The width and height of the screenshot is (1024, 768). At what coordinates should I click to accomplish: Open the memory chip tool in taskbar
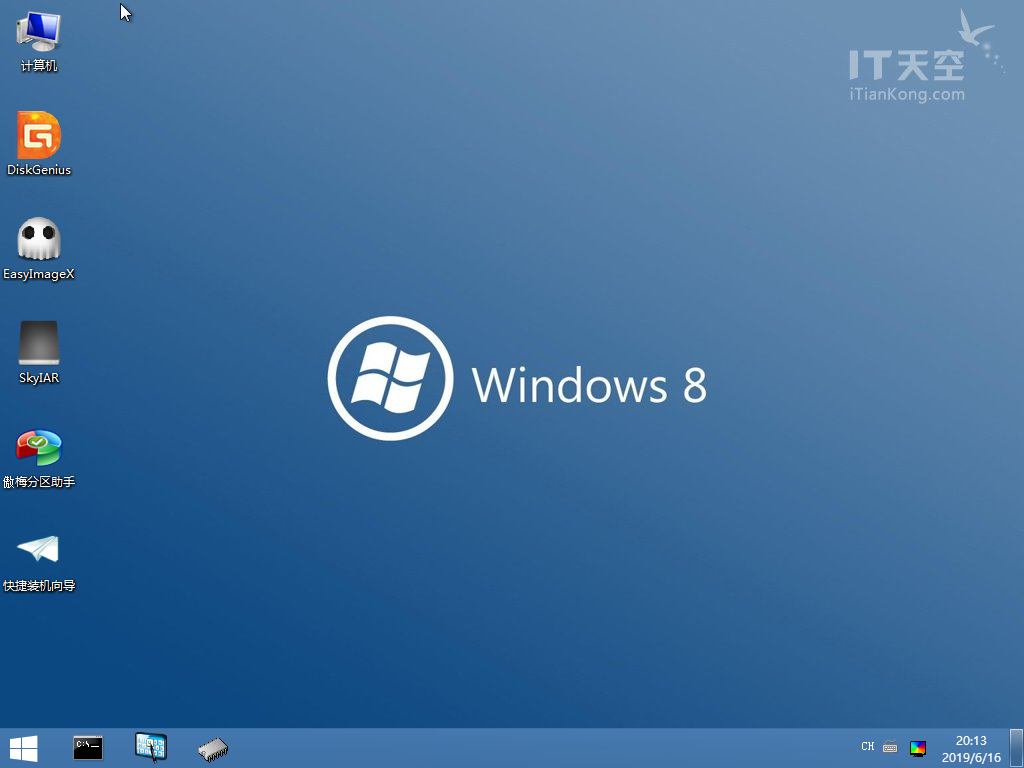(213, 749)
